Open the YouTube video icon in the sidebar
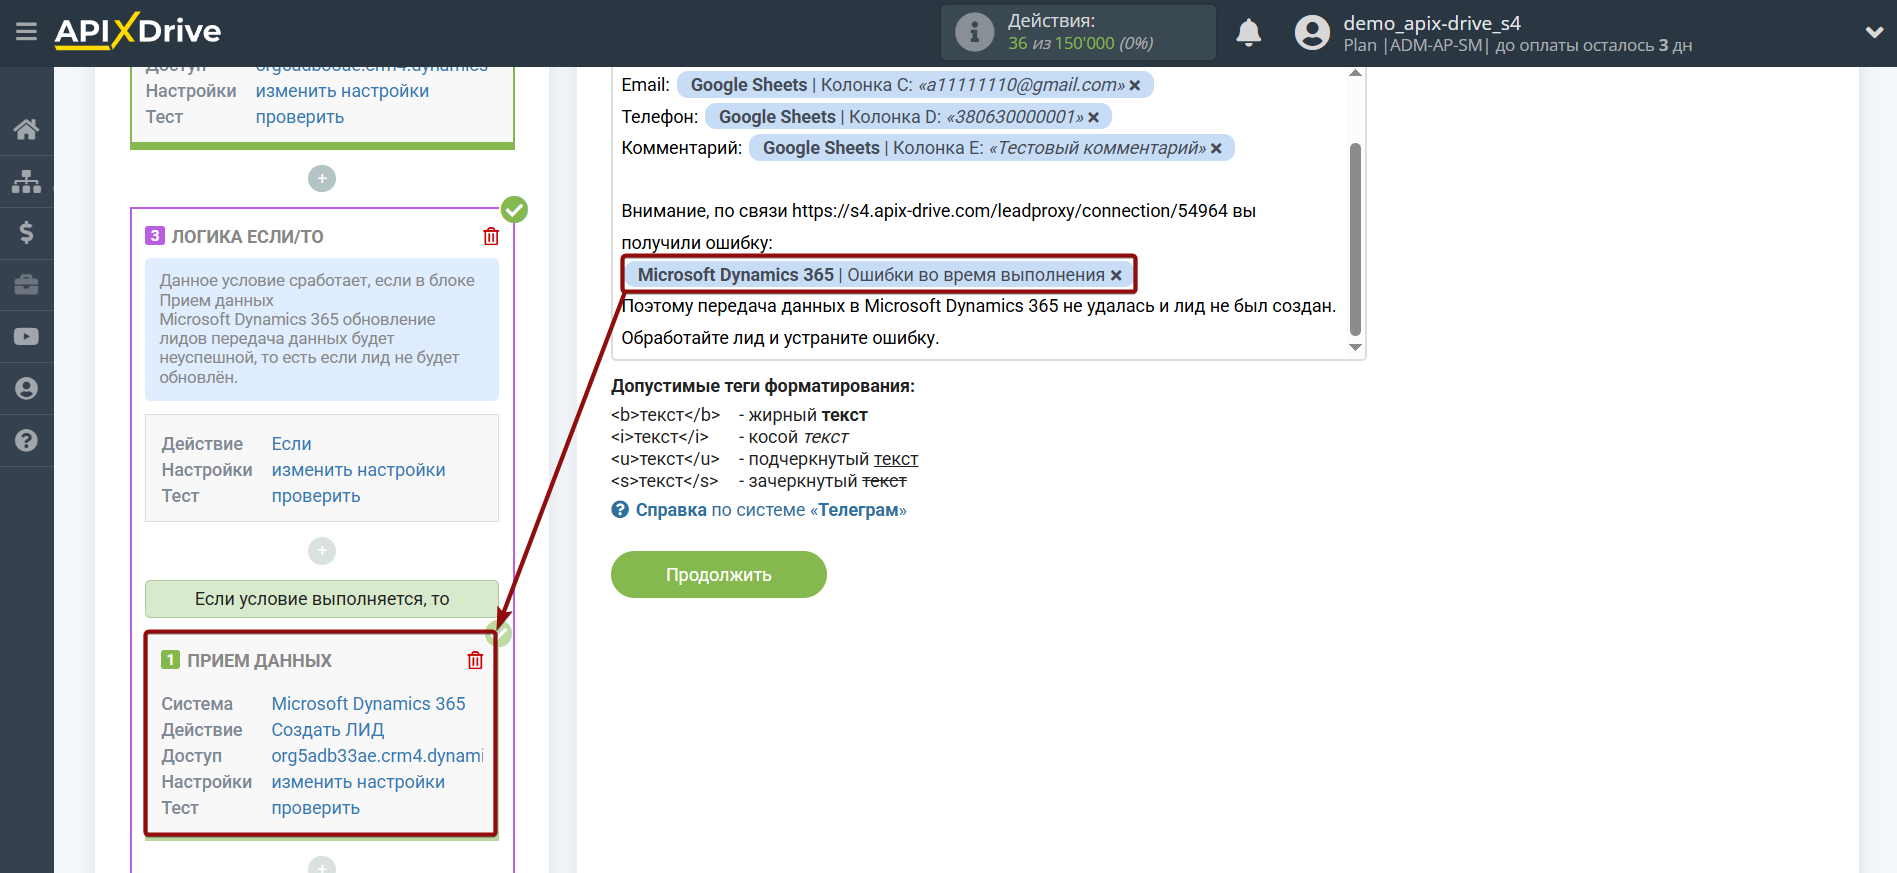Image resolution: width=1897 pixels, height=873 pixels. [27, 337]
